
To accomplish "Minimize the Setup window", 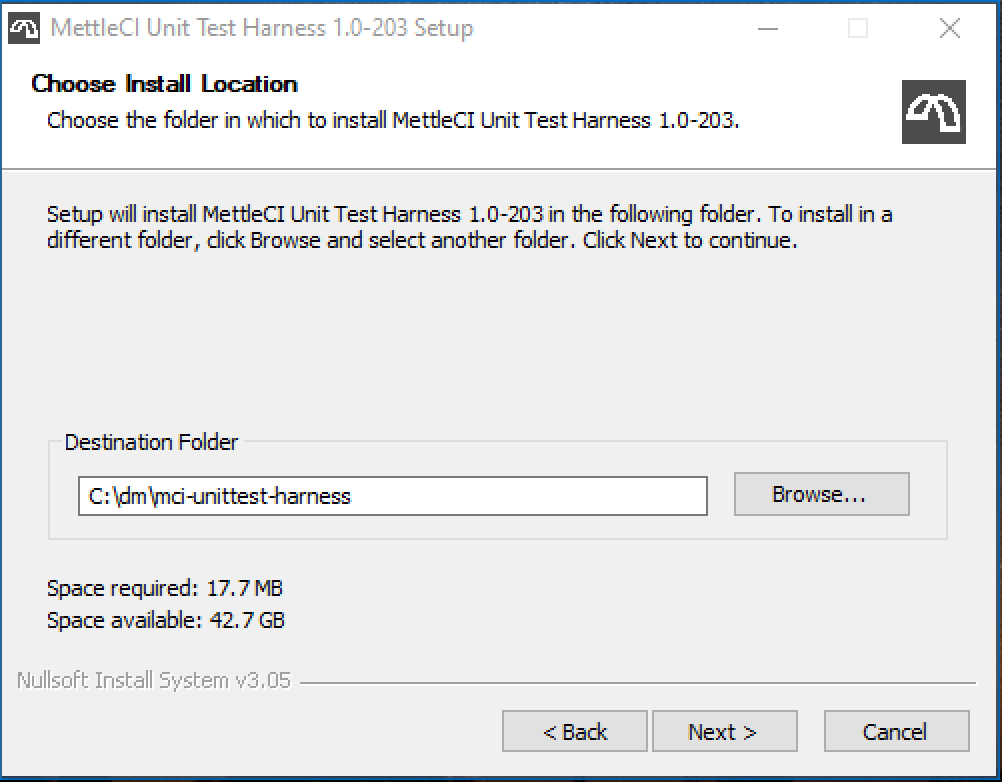I will pyautogui.click(x=765, y=28).
